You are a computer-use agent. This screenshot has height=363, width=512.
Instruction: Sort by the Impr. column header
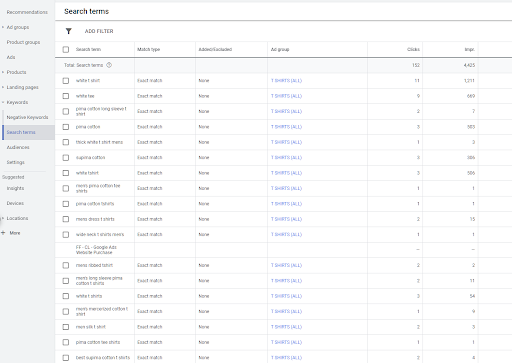[x=470, y=49]
